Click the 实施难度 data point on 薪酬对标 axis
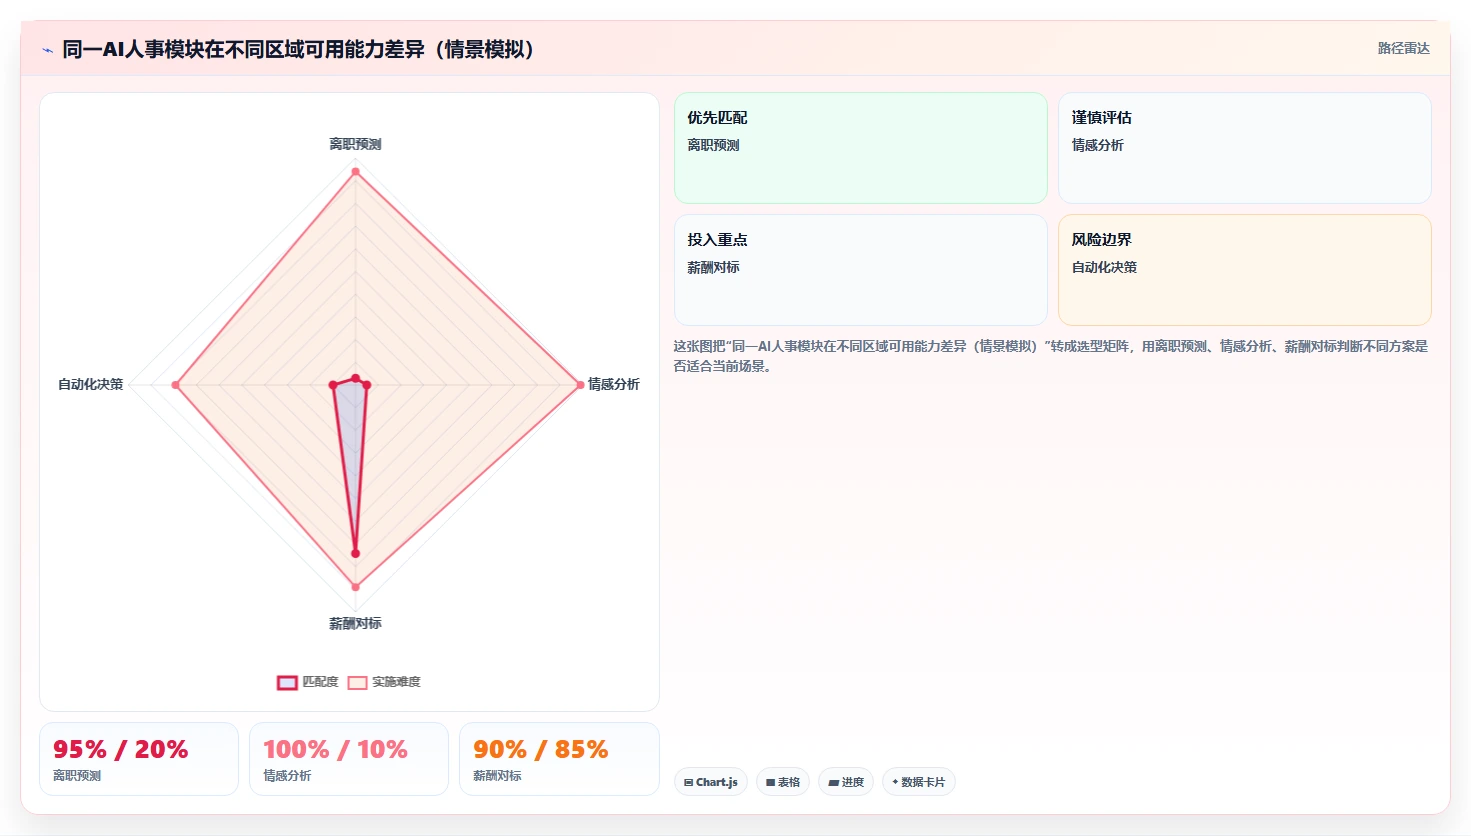The width and height of the screenshot is (1471, 836). pyautogui.click(x=355, y=587)
